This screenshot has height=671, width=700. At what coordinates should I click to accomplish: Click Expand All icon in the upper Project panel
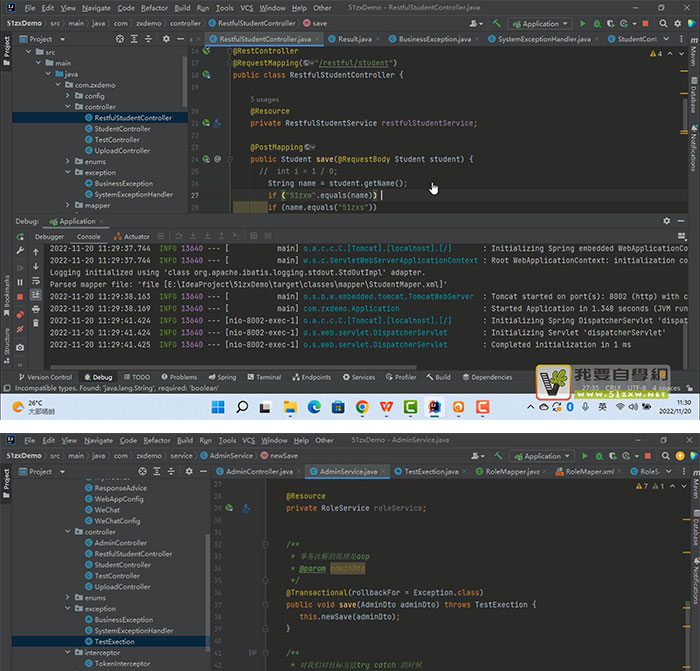tap(134, 39)
